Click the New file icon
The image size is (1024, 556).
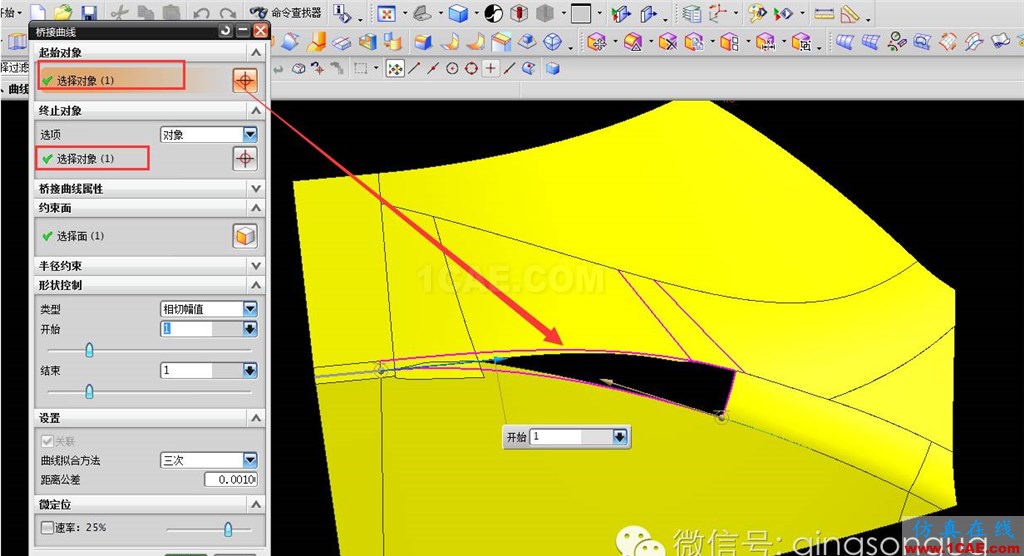[x=39, y=12]
